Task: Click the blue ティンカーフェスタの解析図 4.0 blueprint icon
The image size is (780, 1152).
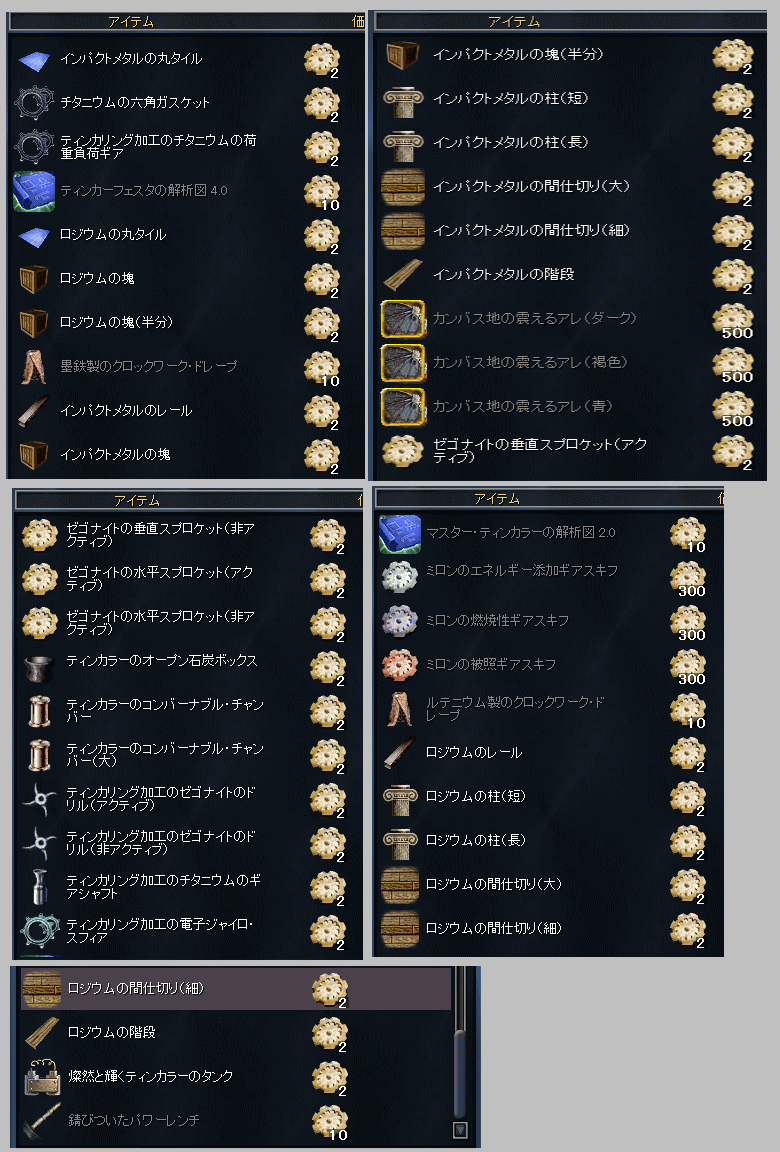Action: pyautogui.click(x=34, y=191)
